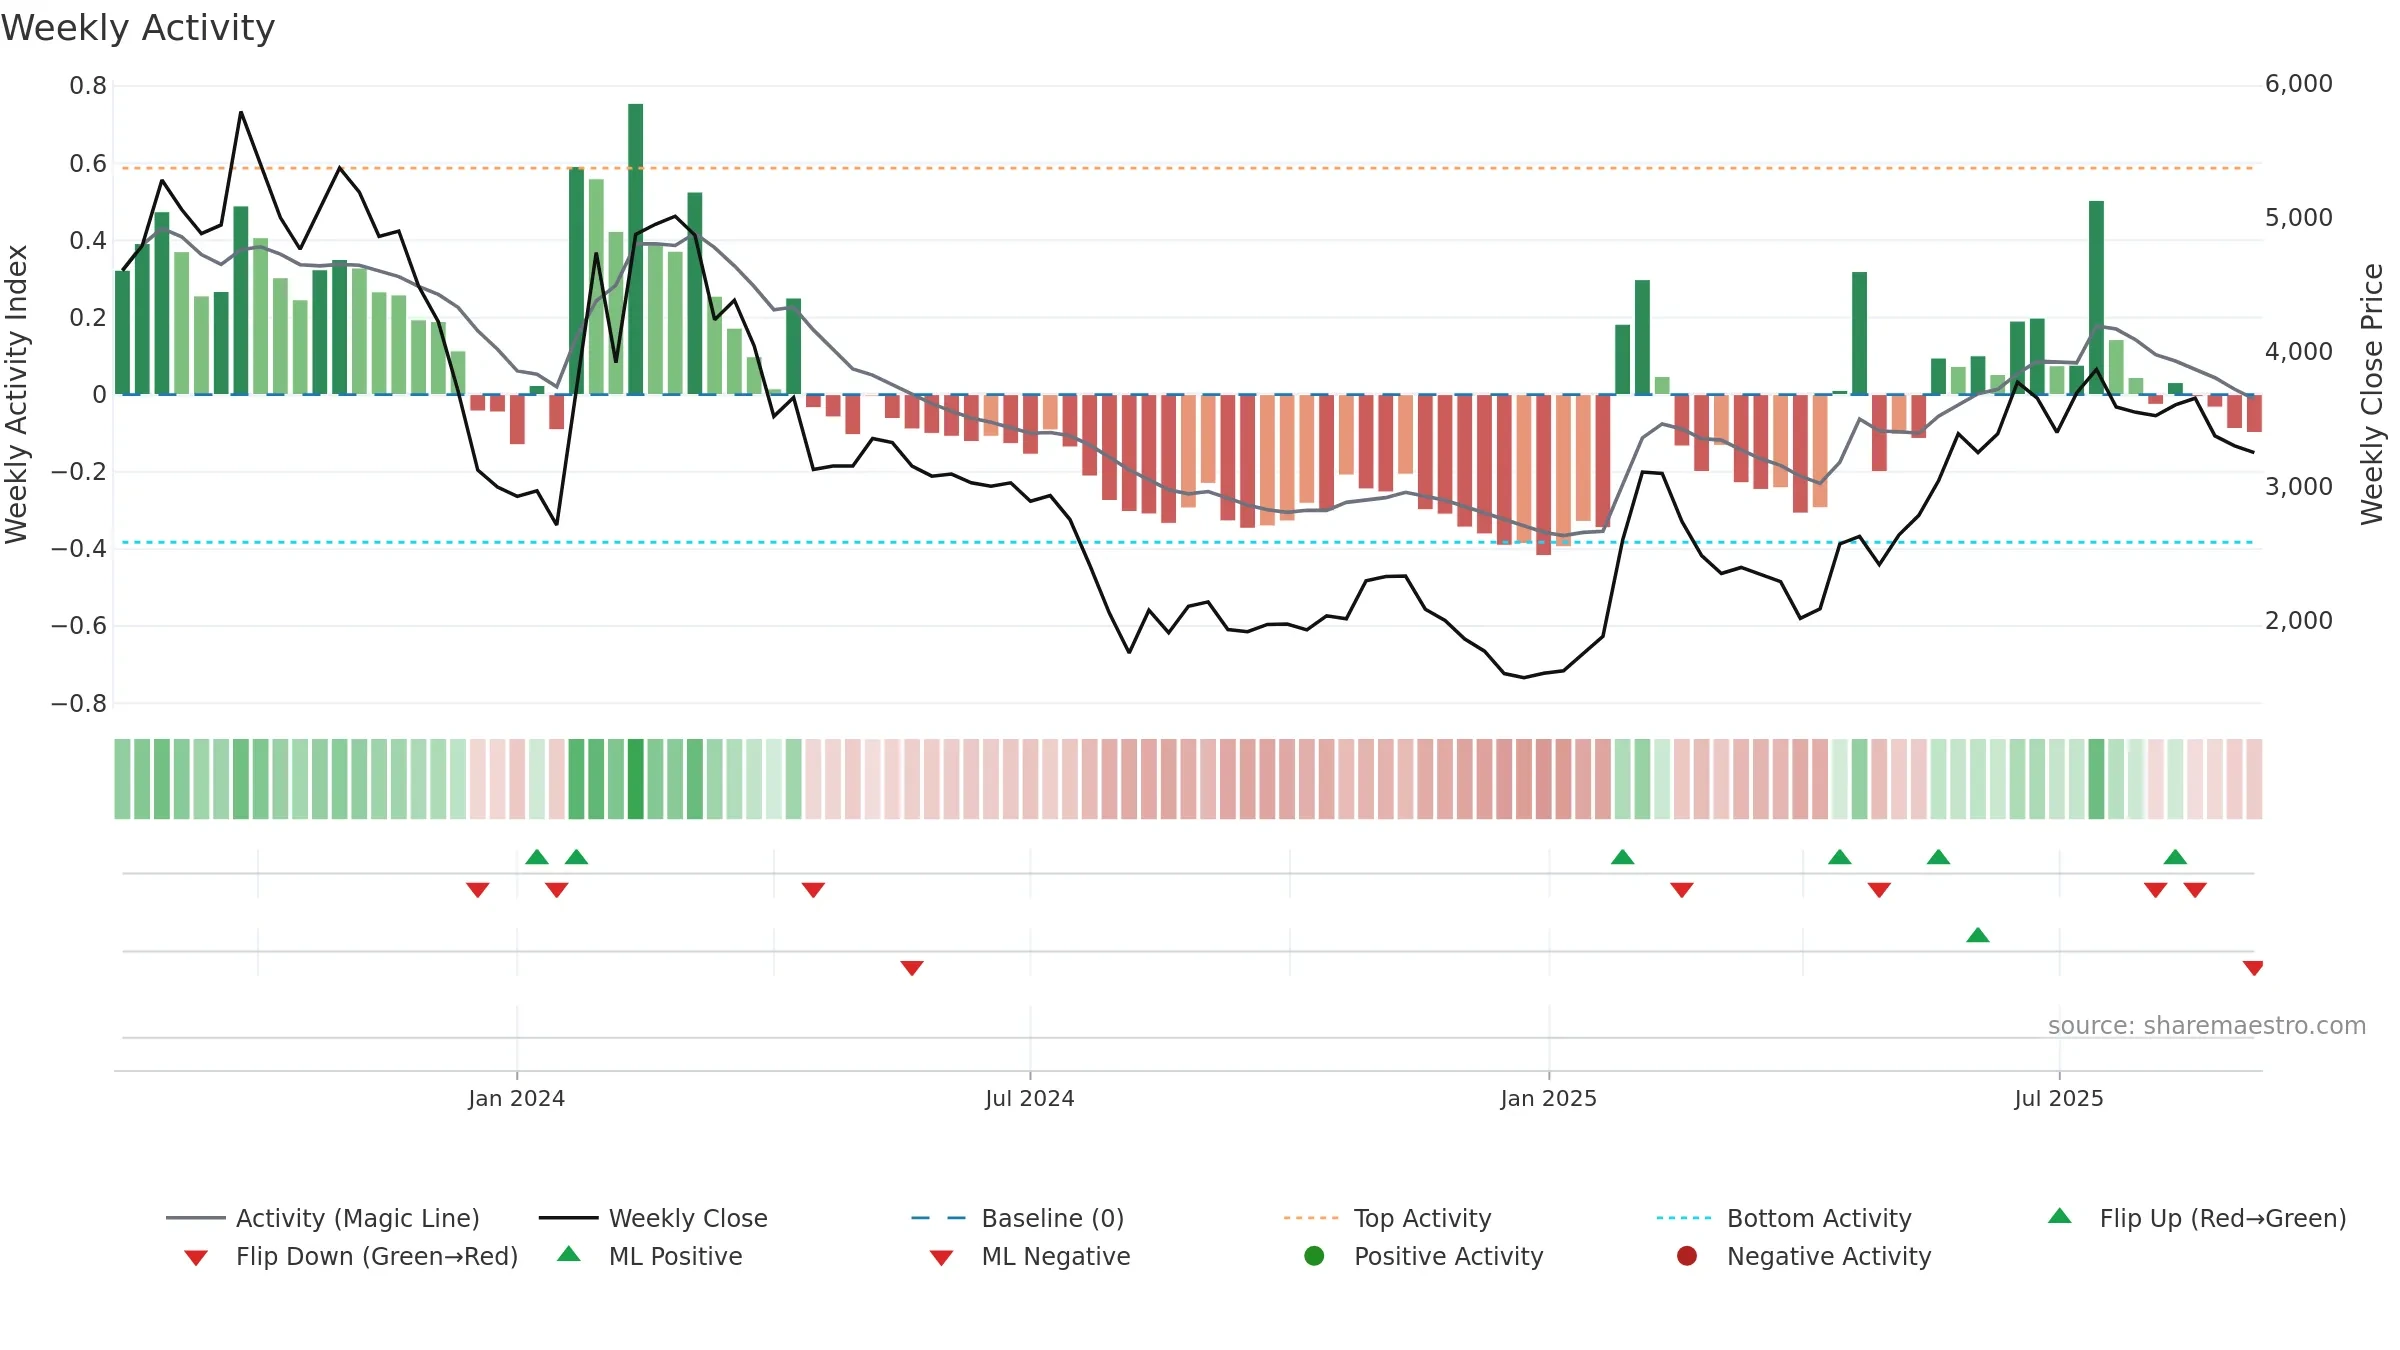
Task: Click the '6,000' right axis tick label
Action: pos(2299,84)
